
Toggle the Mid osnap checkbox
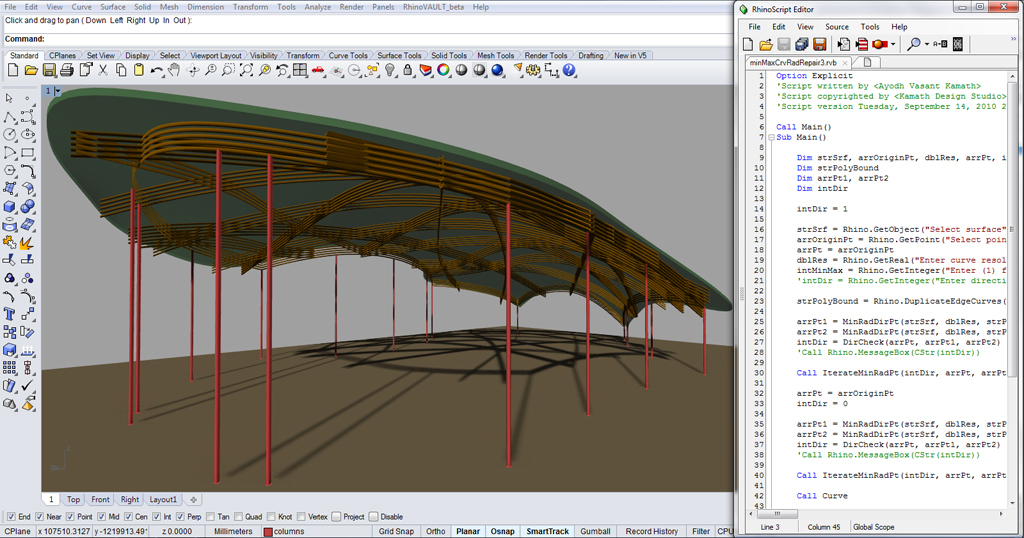101,516
